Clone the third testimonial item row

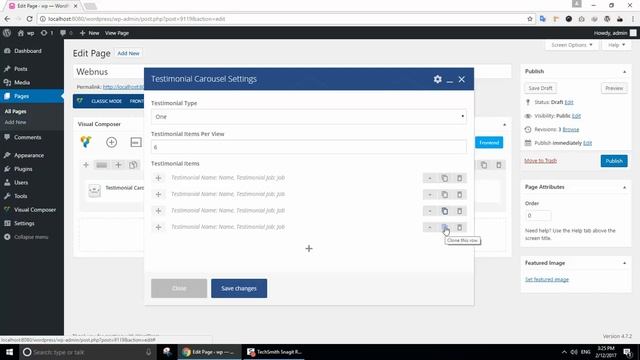444,211
